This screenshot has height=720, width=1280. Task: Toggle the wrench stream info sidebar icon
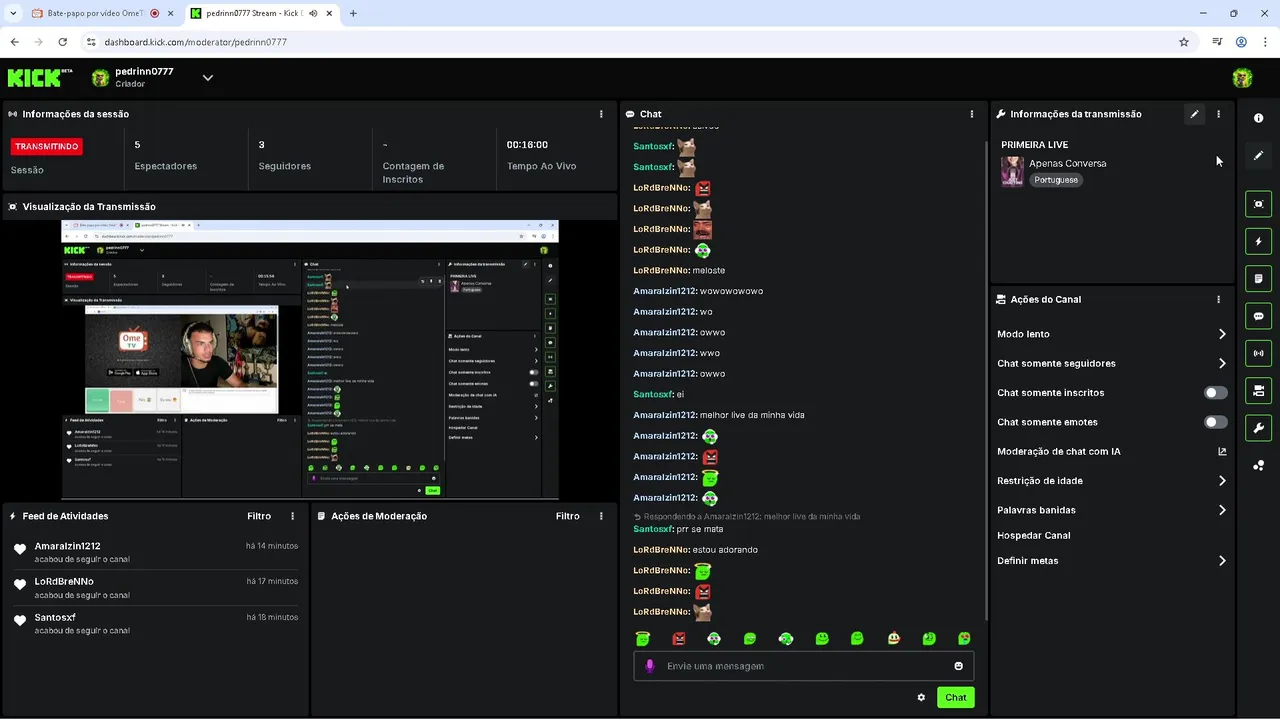point(1258,428)
